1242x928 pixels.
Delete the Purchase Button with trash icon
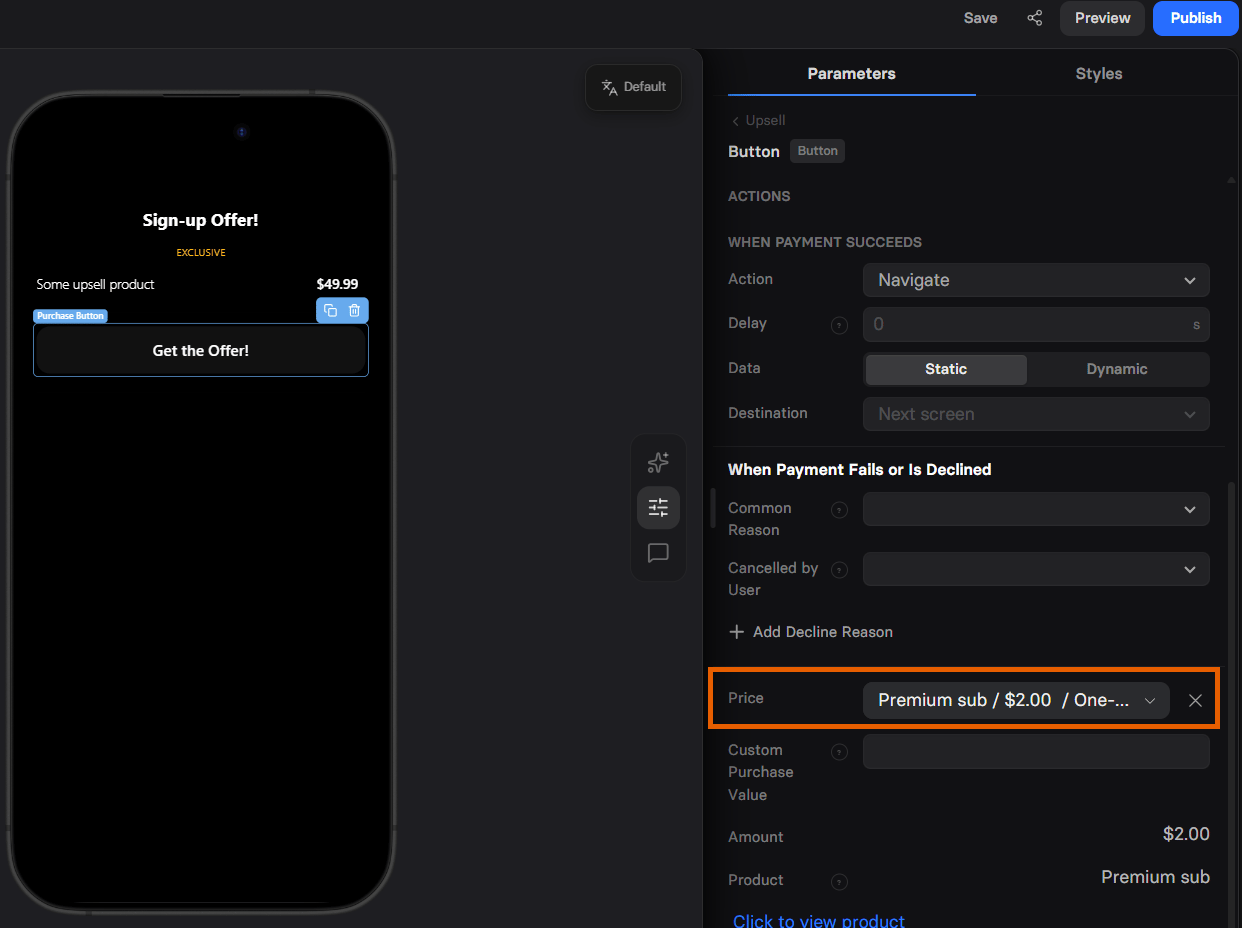(x=354, y=310)
